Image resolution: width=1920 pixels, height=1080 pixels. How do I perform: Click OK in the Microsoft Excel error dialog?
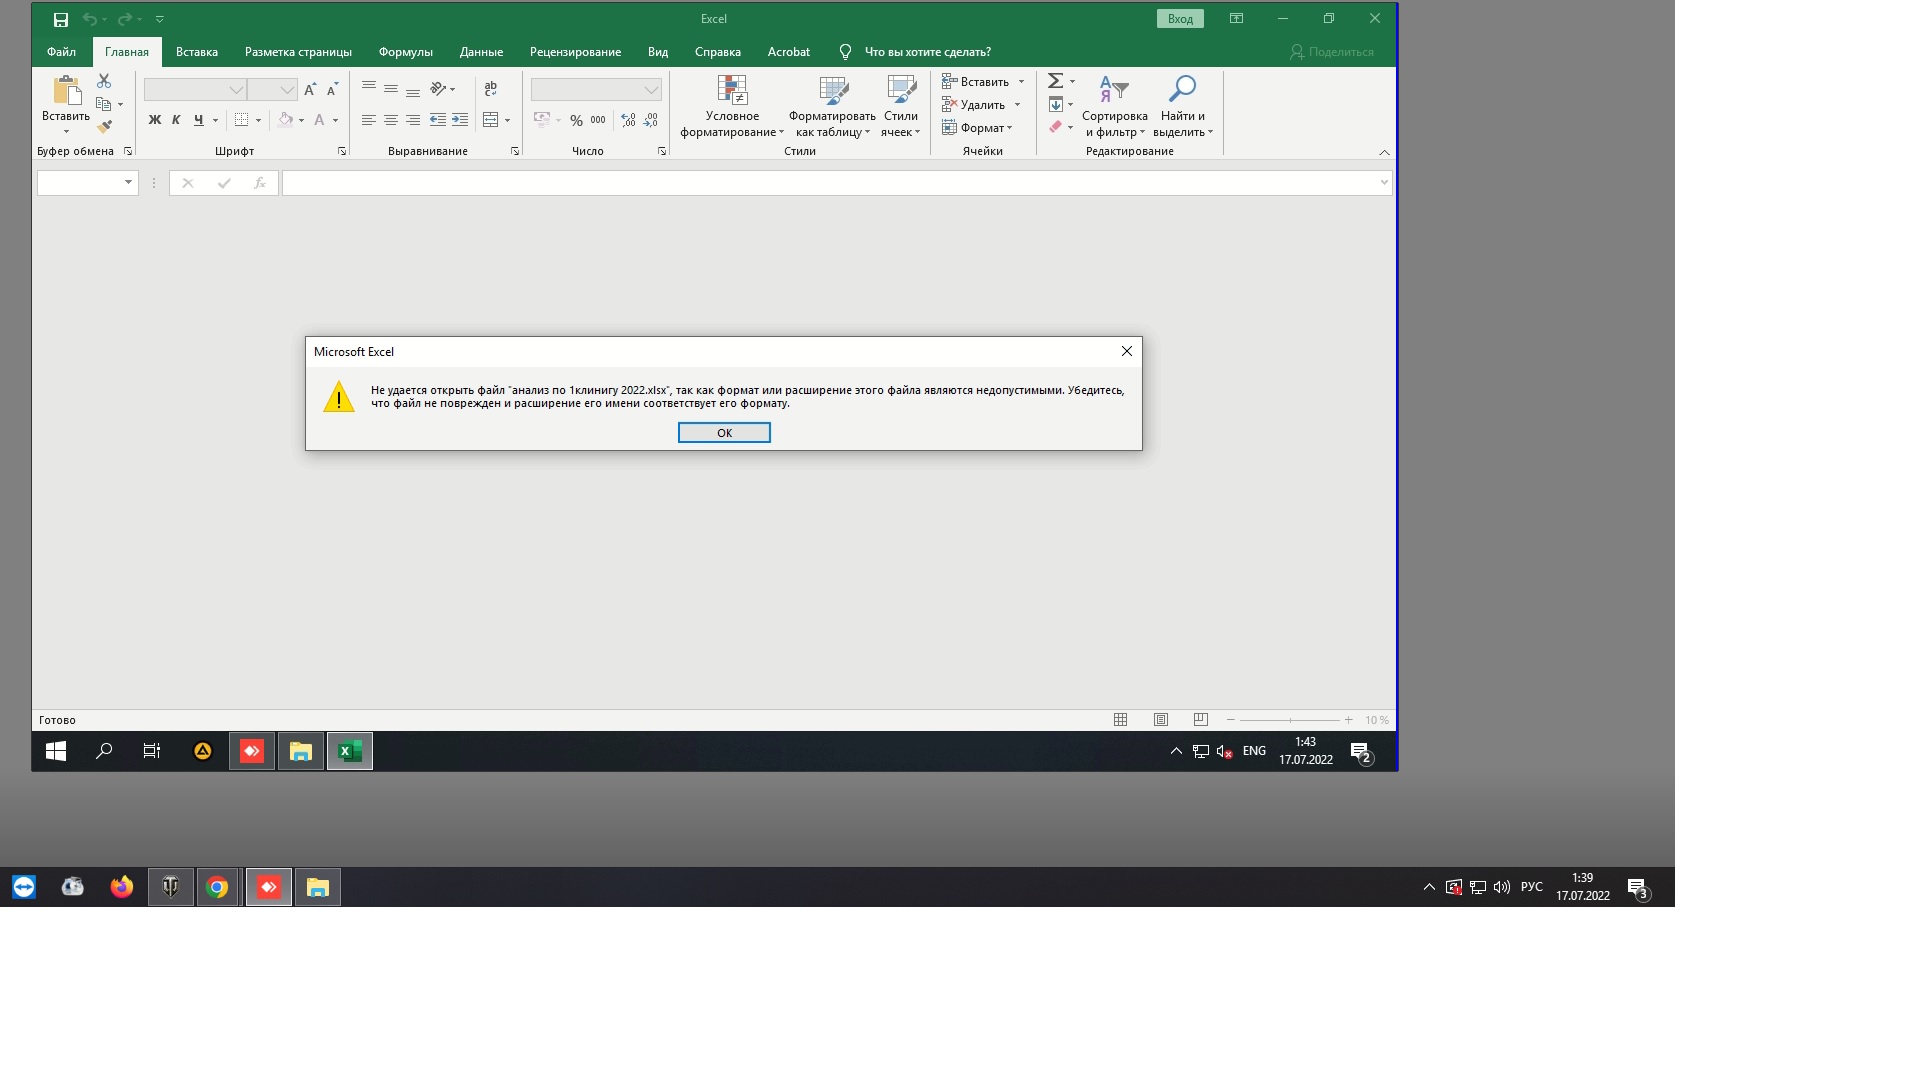pos(724,433)
